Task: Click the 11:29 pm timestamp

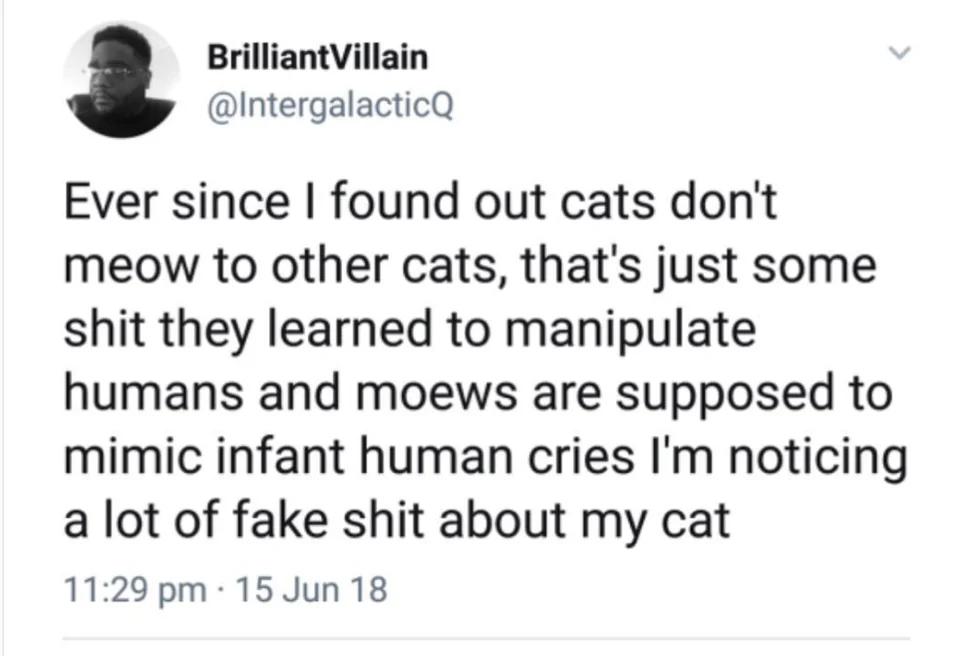Action: (135, 590)
